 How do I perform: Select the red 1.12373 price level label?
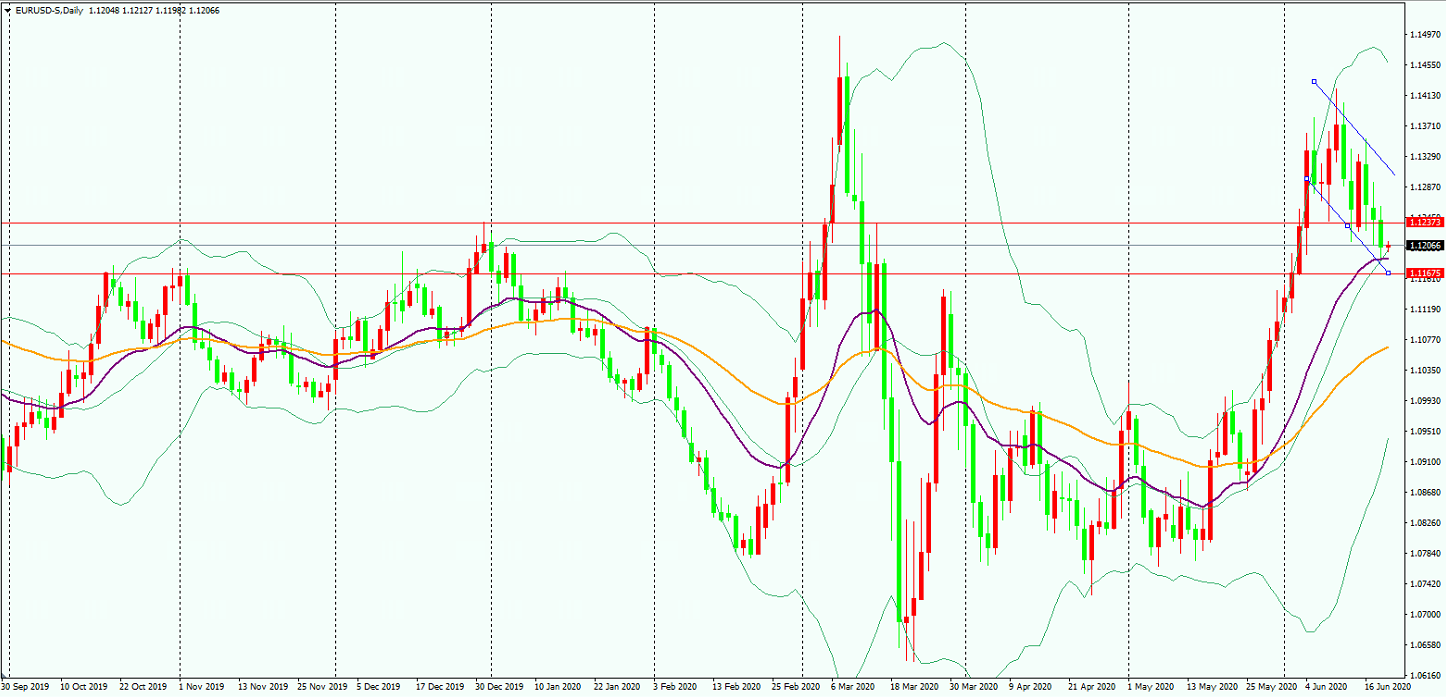click(x=1424, y=222)
